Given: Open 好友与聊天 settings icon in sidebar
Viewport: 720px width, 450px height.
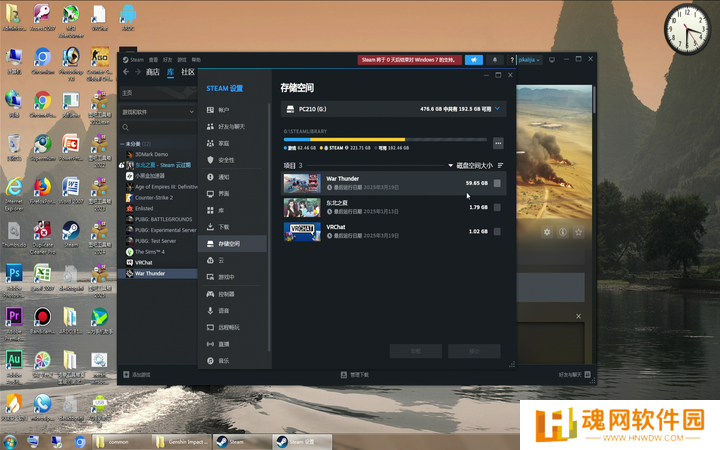Looking at the screenshot, I should coord(210,126).
